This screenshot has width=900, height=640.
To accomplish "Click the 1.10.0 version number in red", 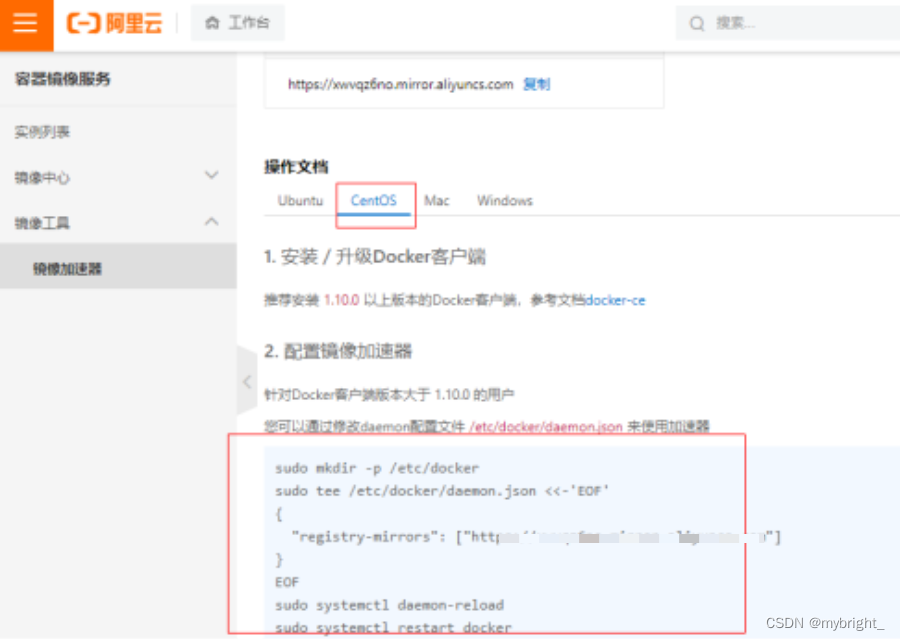I will pos(342,300).
